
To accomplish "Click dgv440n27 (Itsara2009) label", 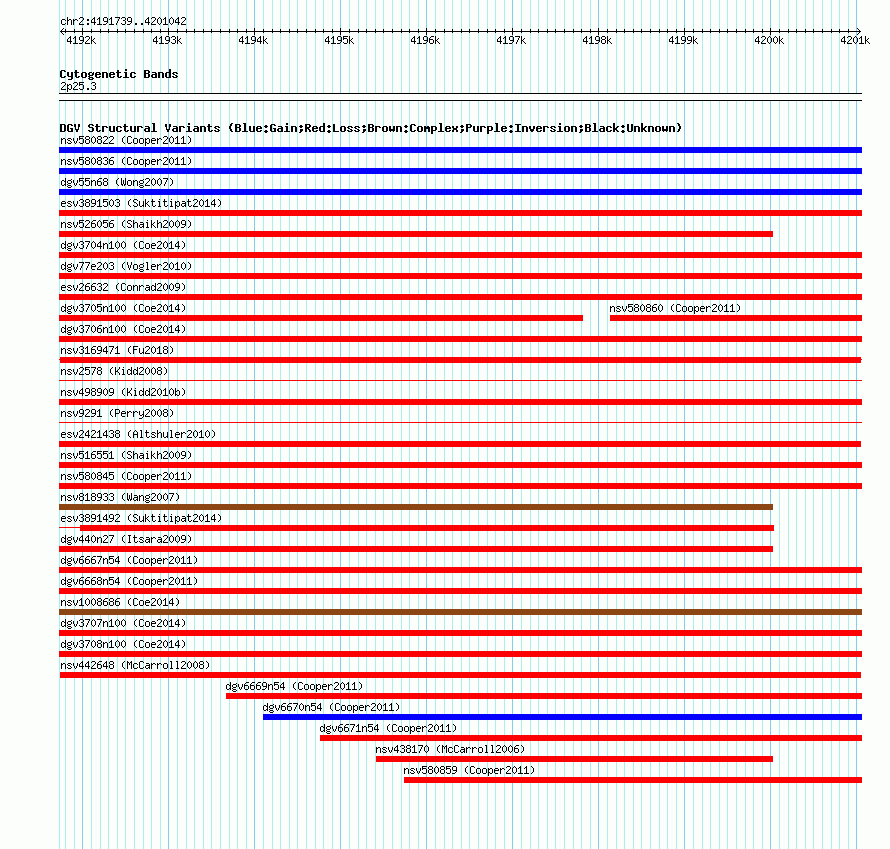I will [126, 539].
